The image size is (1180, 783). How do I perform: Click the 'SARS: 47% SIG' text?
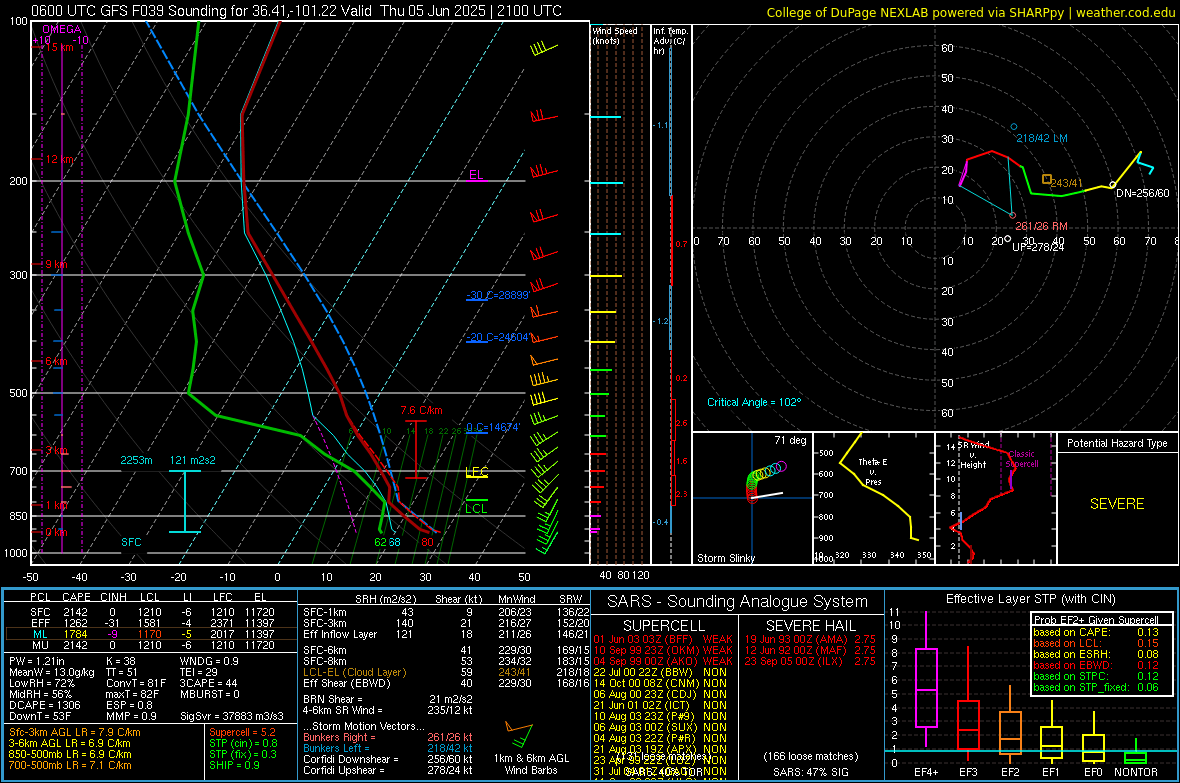(x=810, y=772)
